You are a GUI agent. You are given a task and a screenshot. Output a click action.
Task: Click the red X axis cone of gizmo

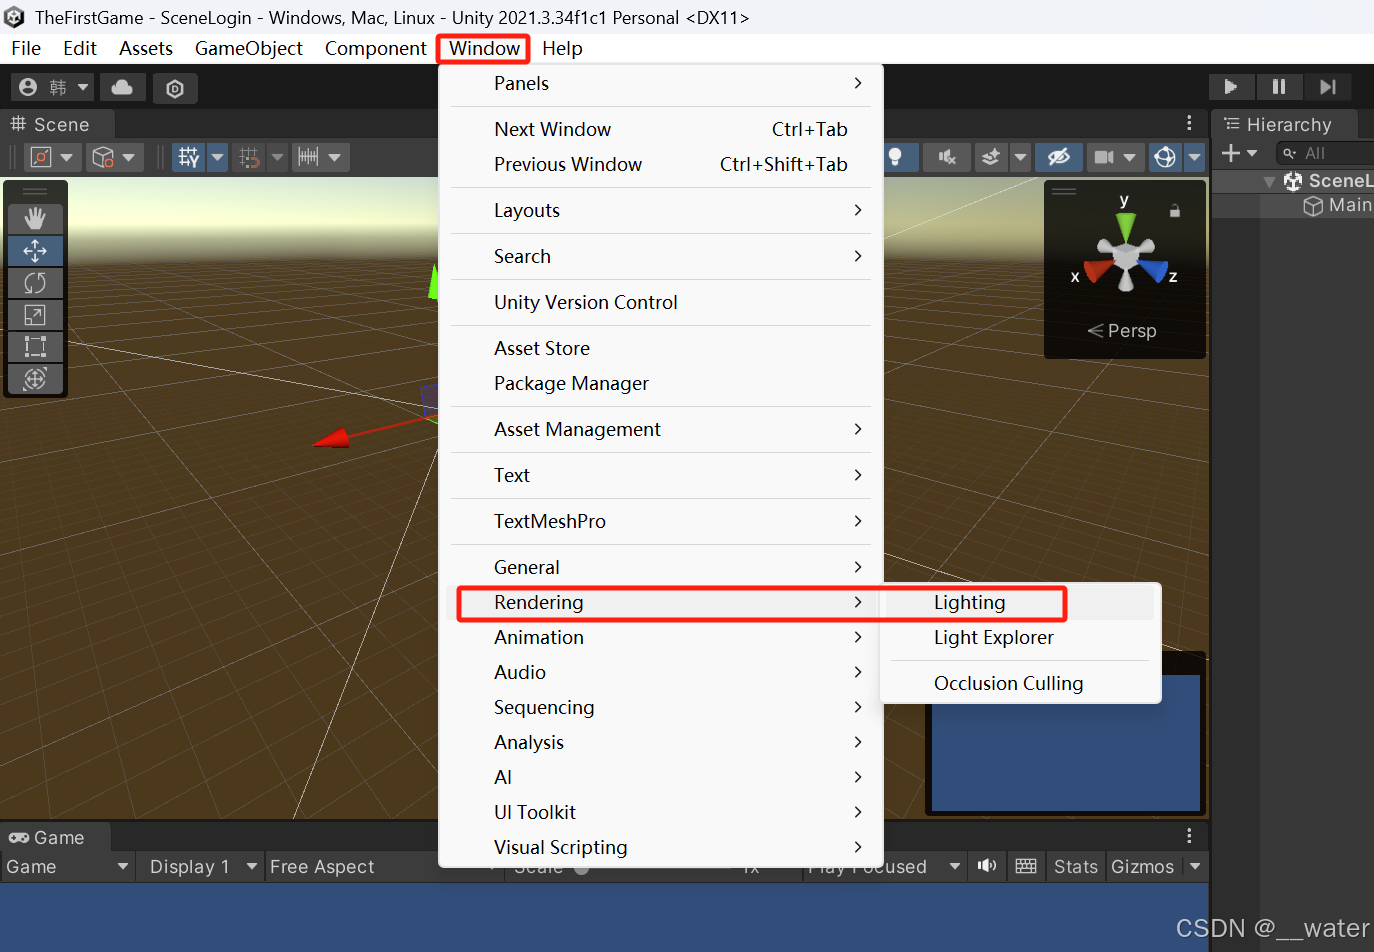pos(1098,270)
